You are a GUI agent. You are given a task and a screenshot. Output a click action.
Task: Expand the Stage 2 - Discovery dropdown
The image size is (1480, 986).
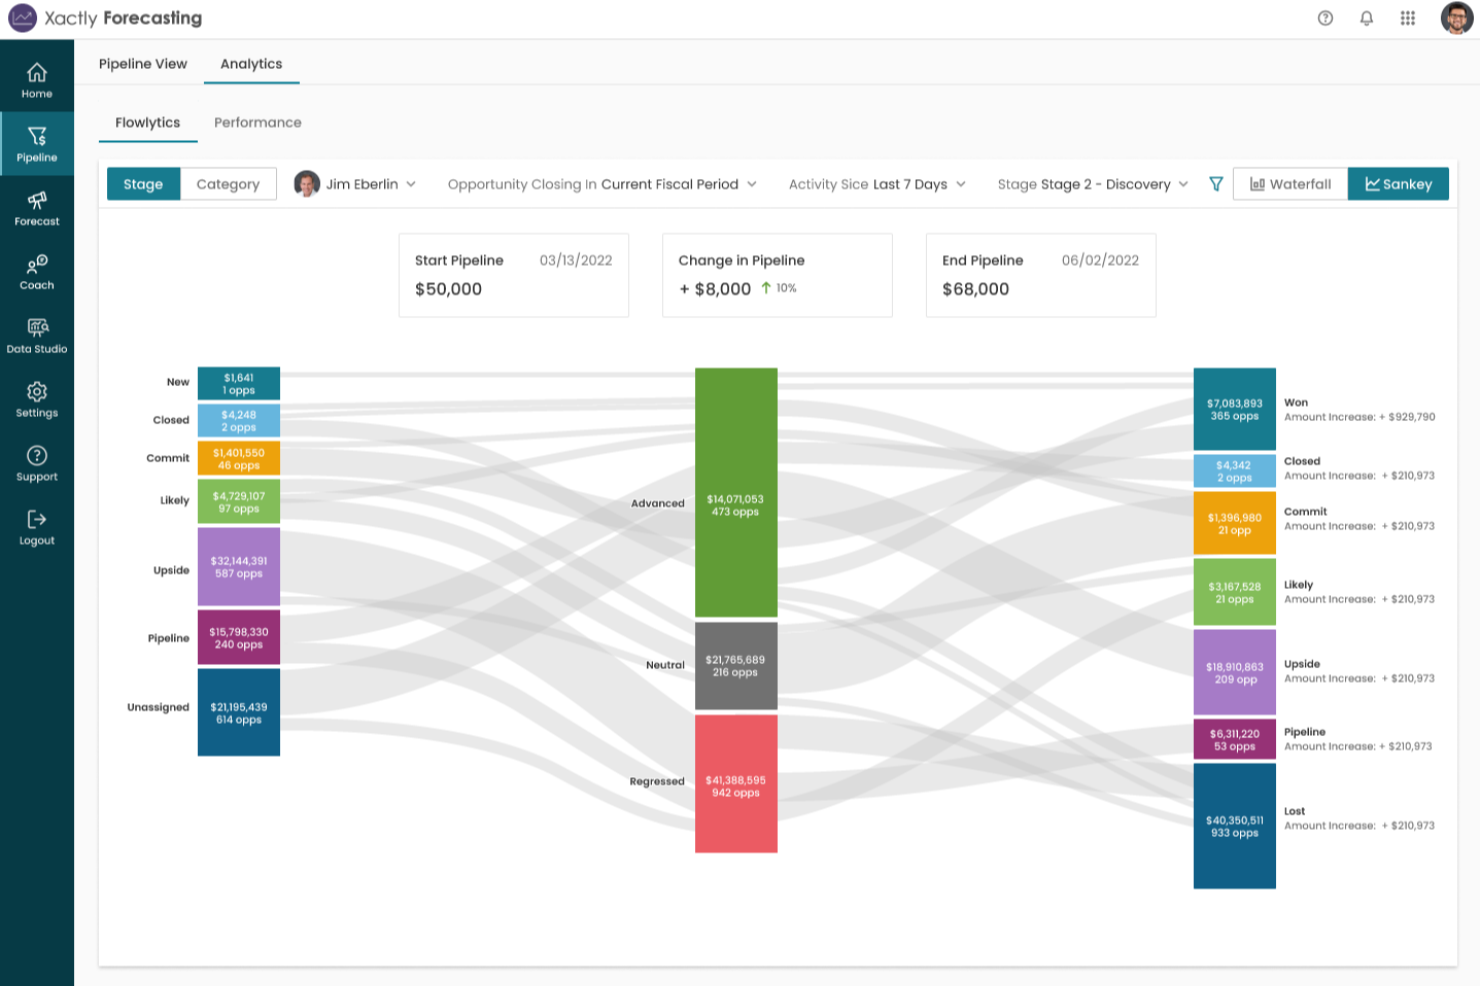pos(1092,184)
